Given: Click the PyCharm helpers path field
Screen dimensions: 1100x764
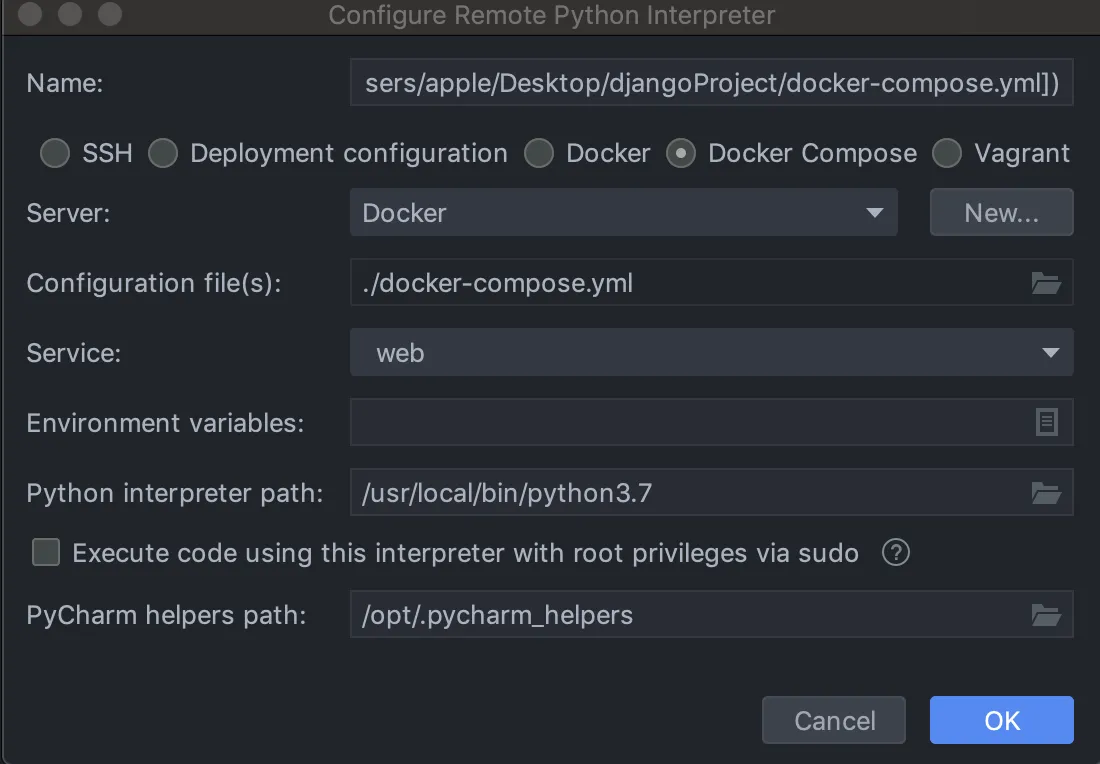Looking at the screenshot, I should 688,614.
